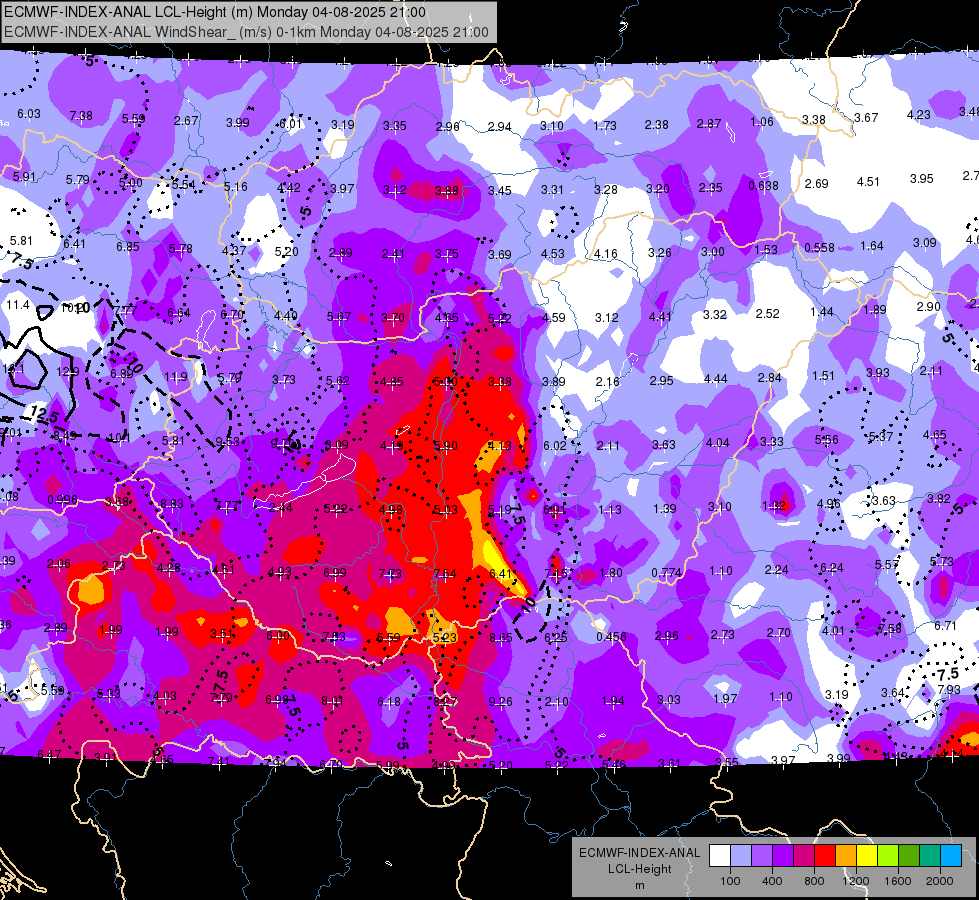Image resolution: width=979 pixels, height=900 pixels.
Task: Click the wind shear value 4.23
Action: 918,114
